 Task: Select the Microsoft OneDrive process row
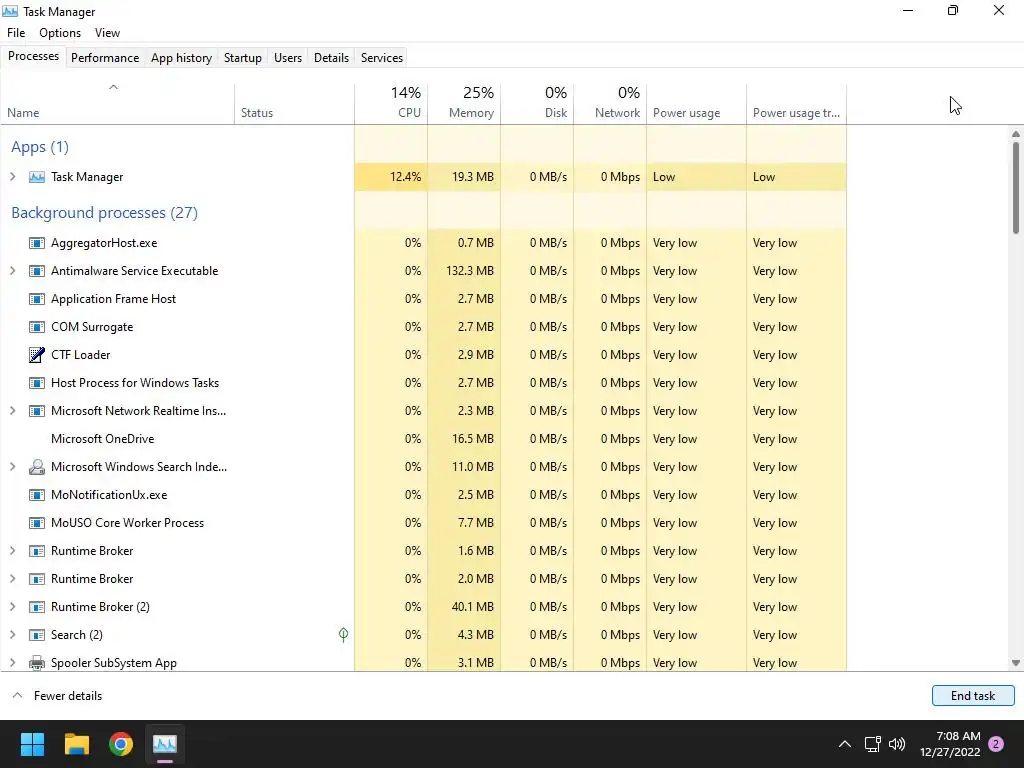423,439
